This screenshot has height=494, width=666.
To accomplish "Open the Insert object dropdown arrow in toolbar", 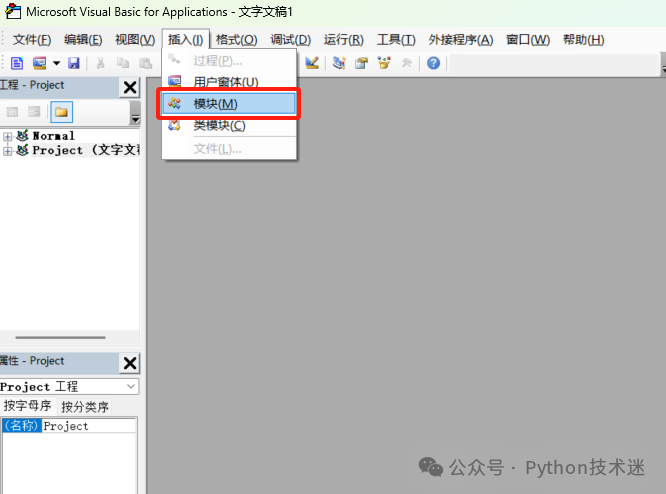I will pyautogui.click(x=56, y=63).
